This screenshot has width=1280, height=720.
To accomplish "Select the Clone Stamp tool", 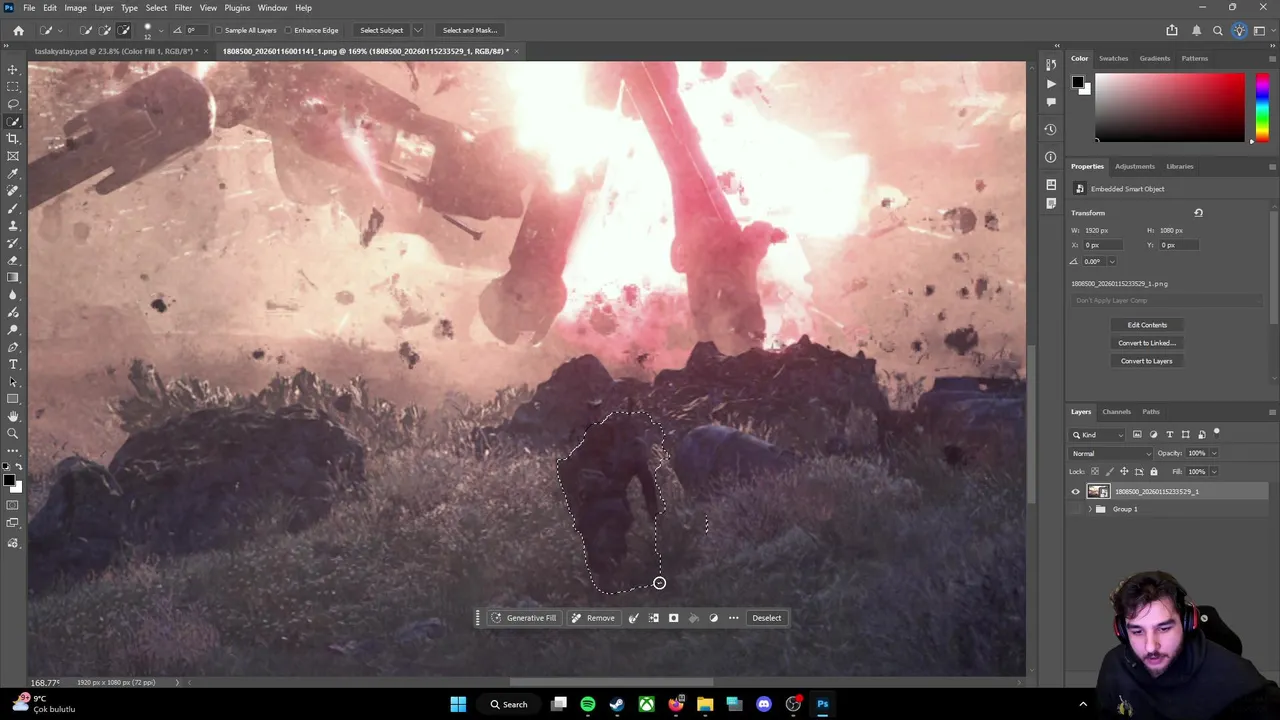I will pyautogui.click(x=13, y=225).
